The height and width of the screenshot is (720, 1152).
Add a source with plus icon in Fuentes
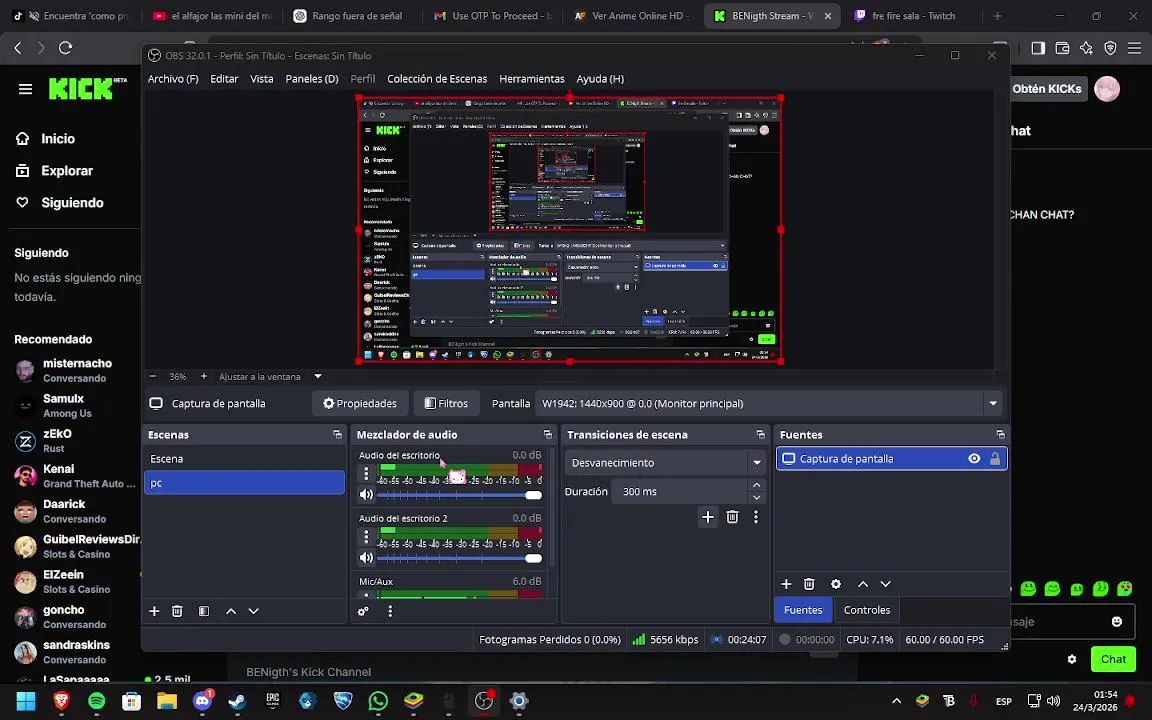(786, 584)
